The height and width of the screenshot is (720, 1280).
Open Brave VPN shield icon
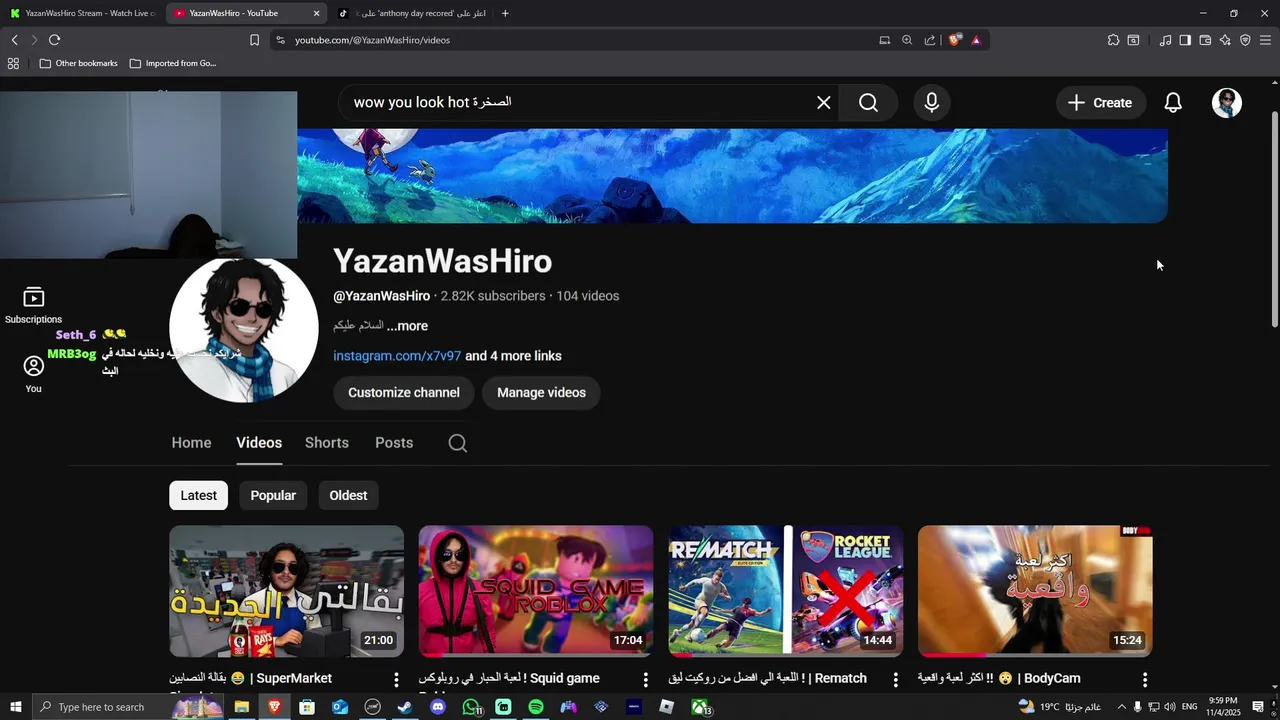coord(1245,40)
